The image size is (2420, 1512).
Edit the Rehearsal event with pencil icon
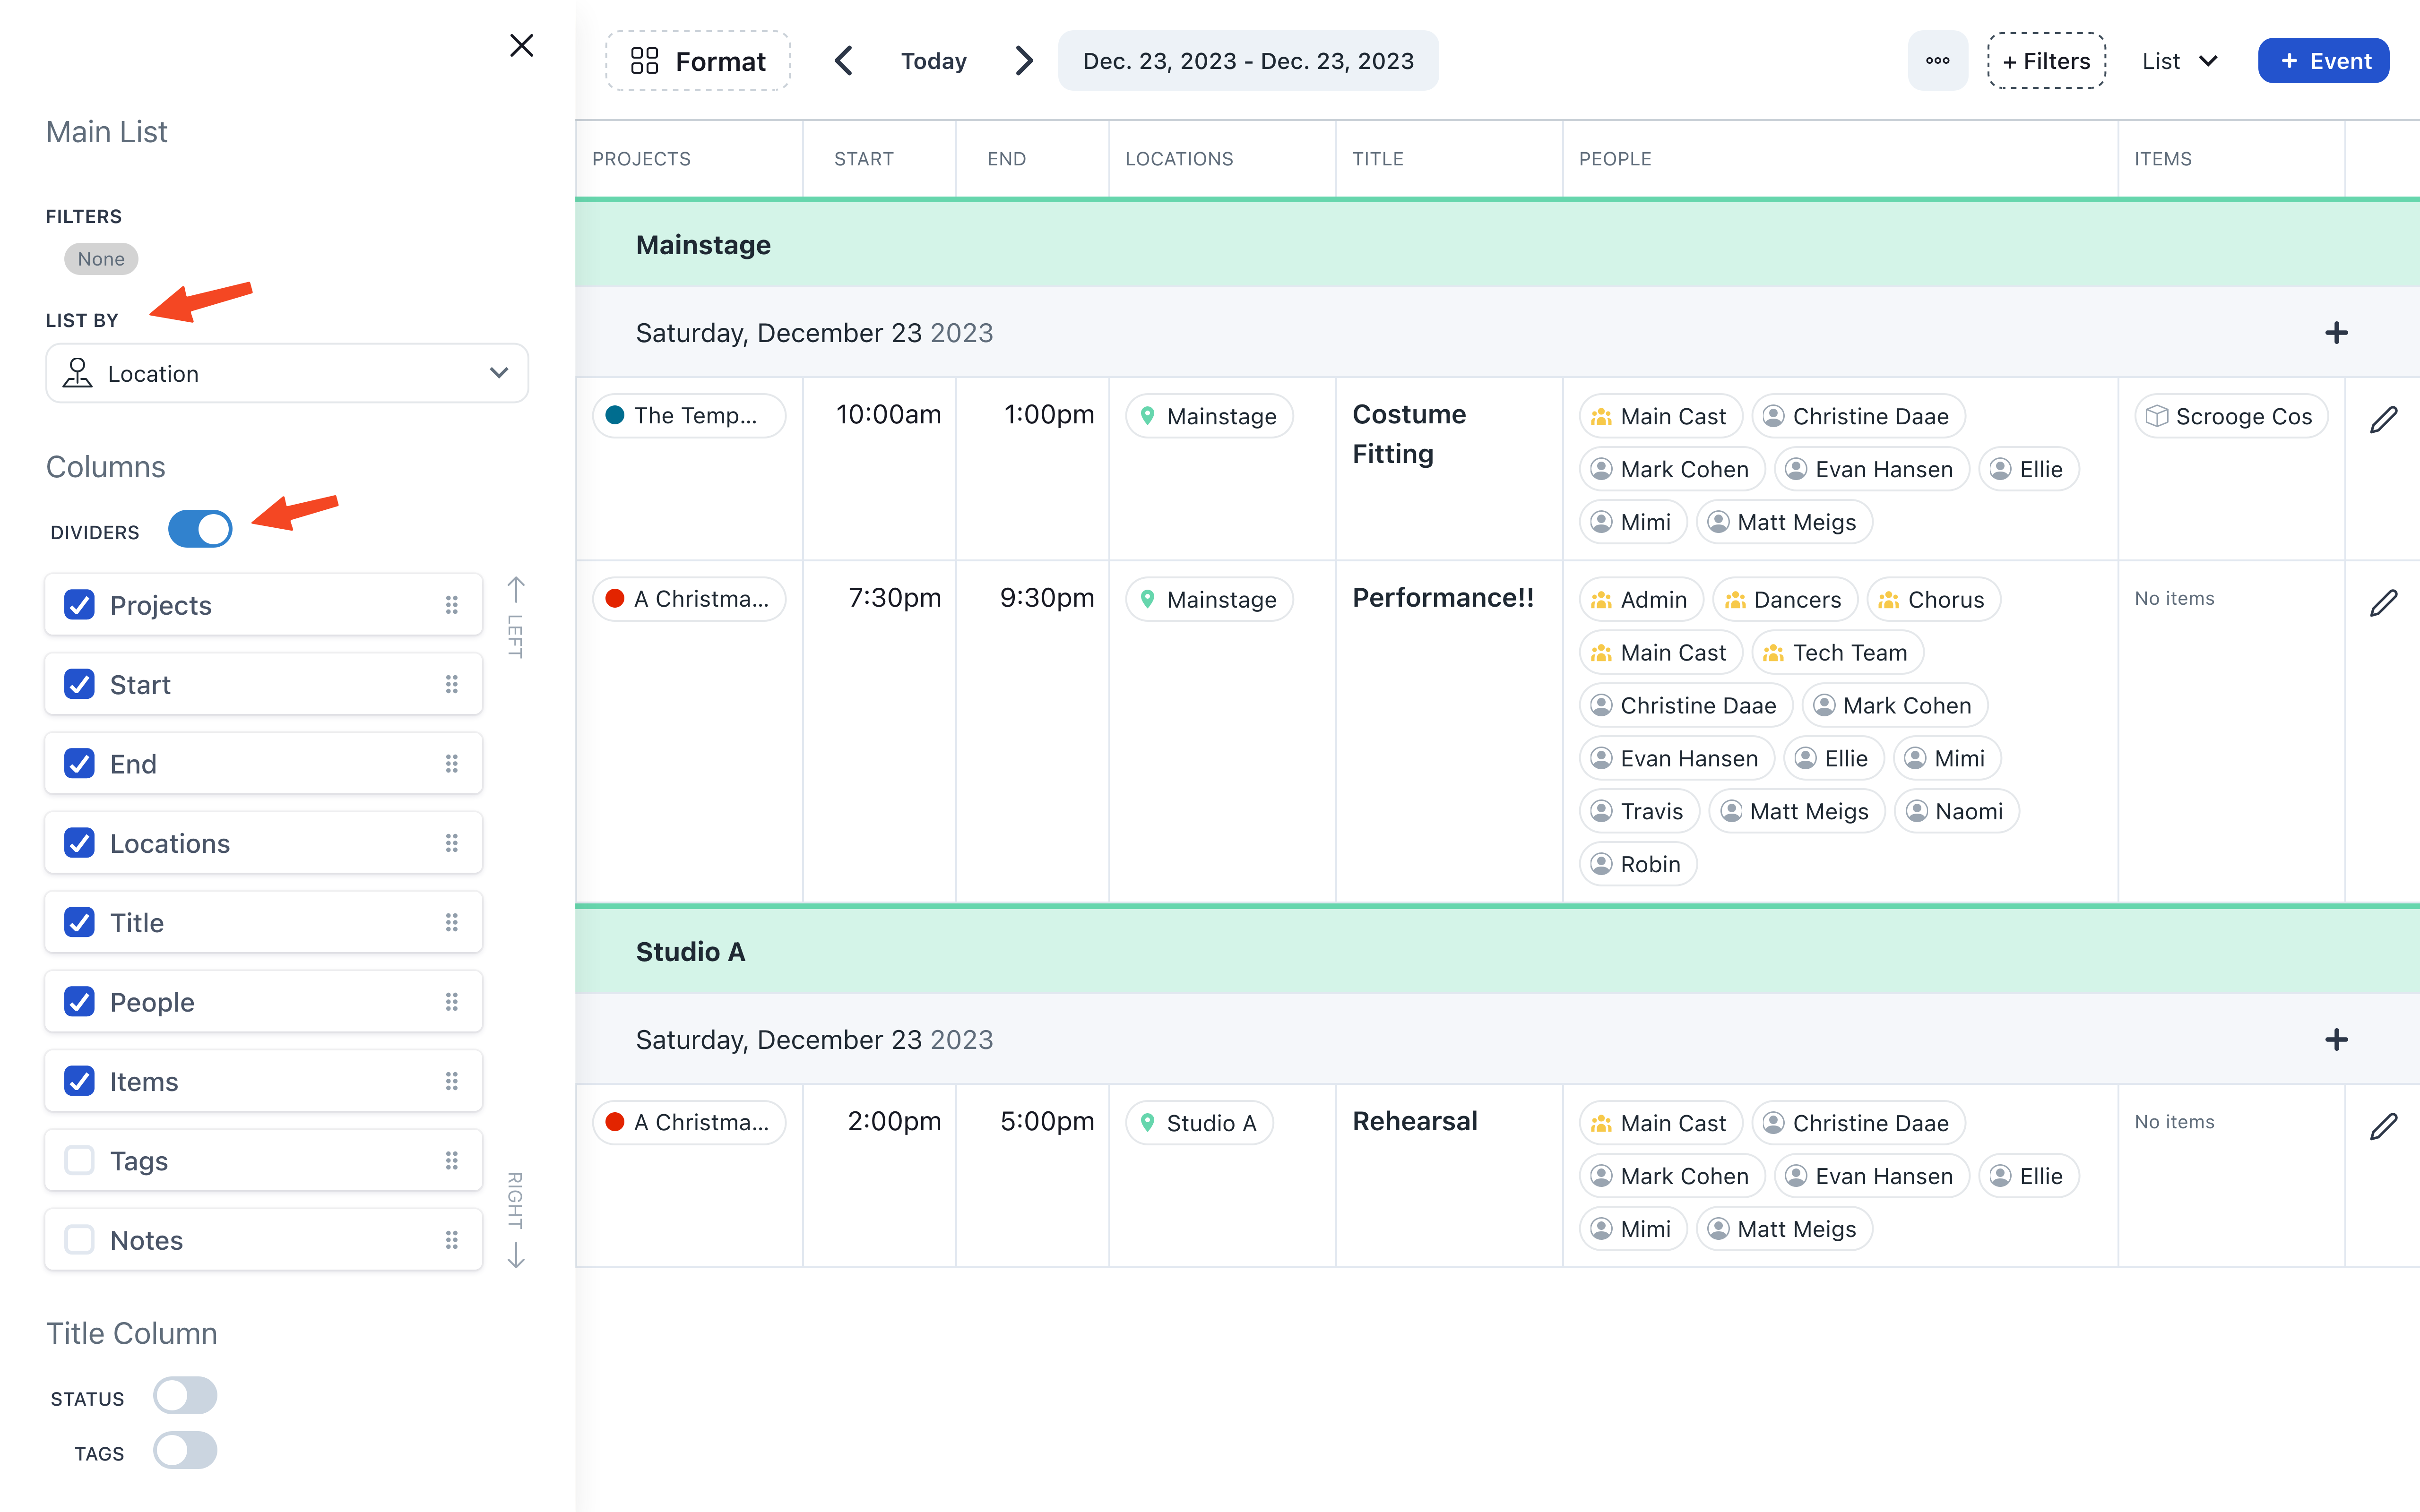tap(2383, 1126)
